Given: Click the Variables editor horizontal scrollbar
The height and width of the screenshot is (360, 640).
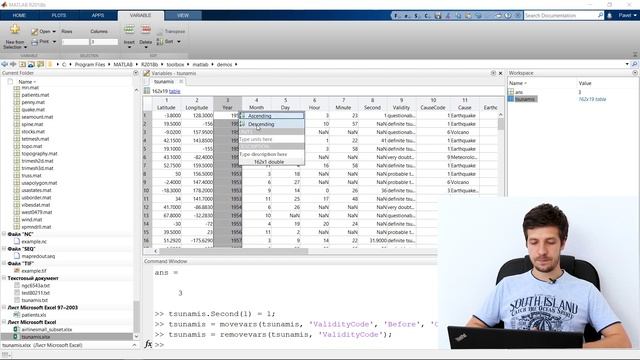Looking at the screenshot, I should click(233, 251).
